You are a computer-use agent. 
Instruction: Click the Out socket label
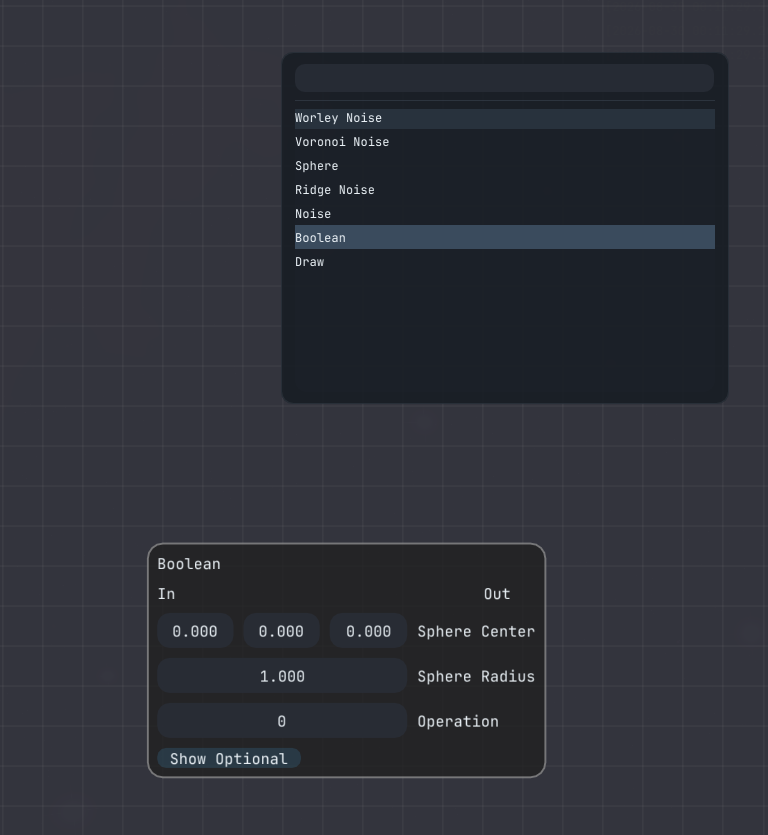coord(497,594)
